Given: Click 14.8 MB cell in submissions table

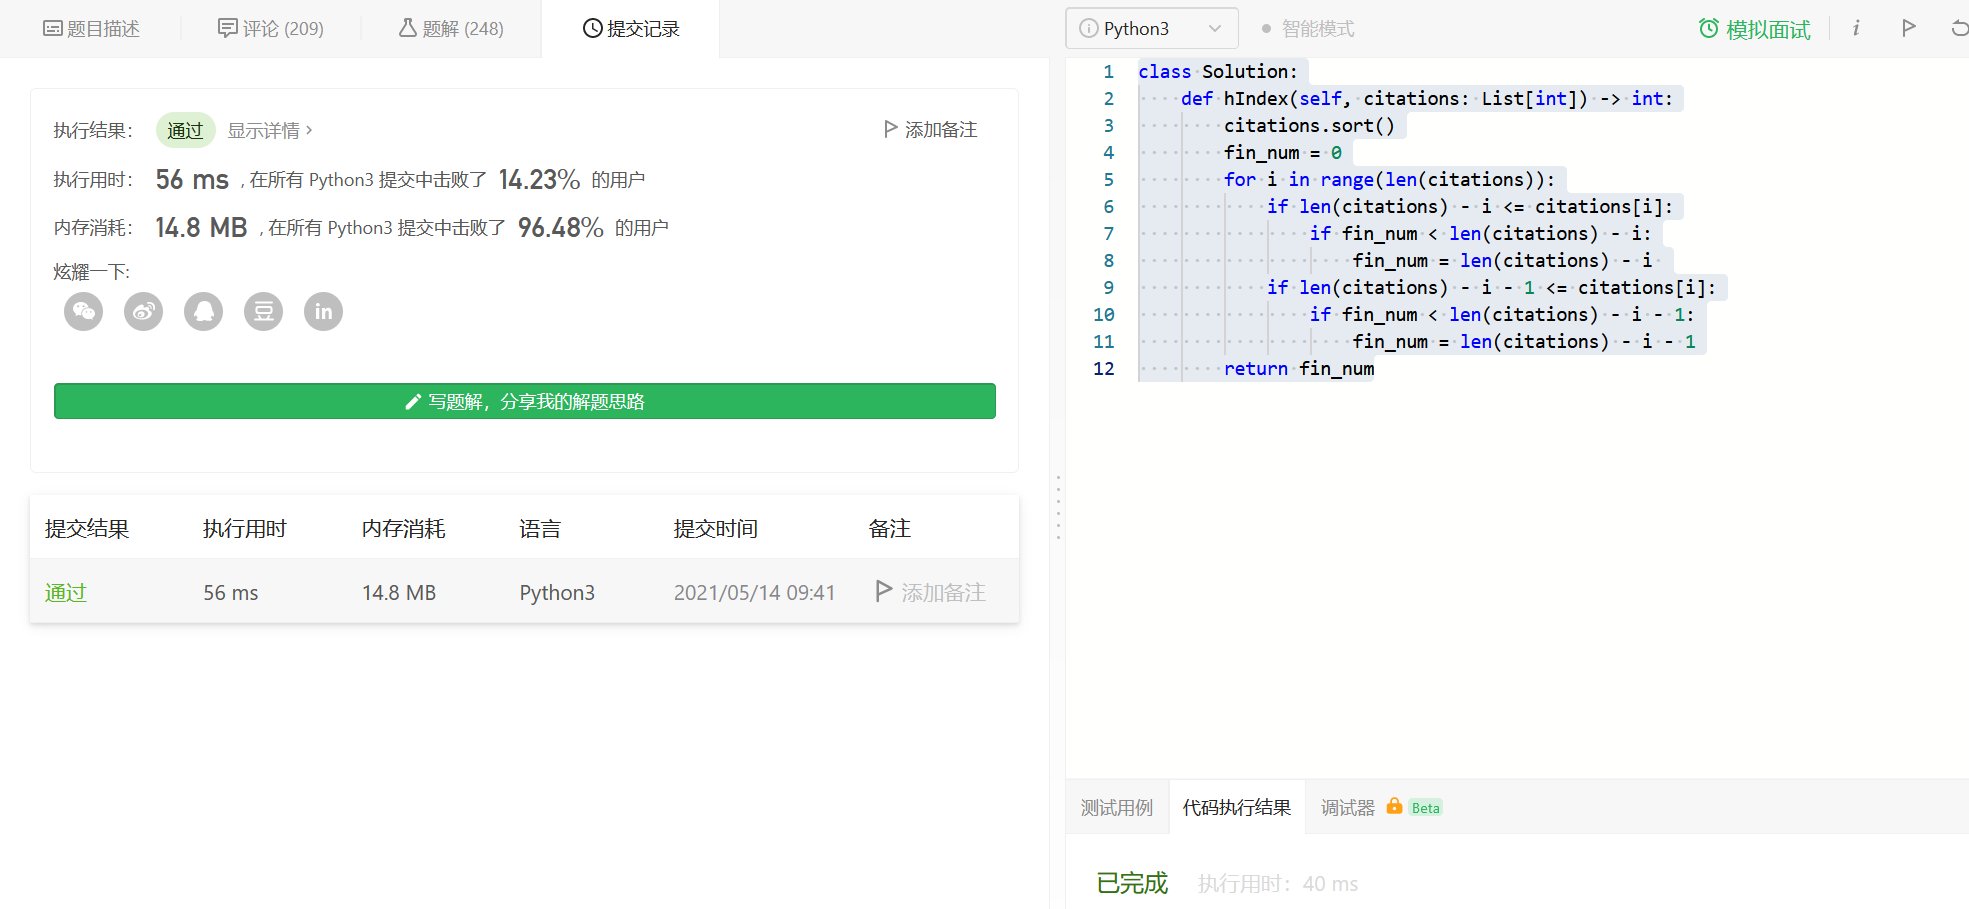Looking at the screenshot, I should coord(399,593).
